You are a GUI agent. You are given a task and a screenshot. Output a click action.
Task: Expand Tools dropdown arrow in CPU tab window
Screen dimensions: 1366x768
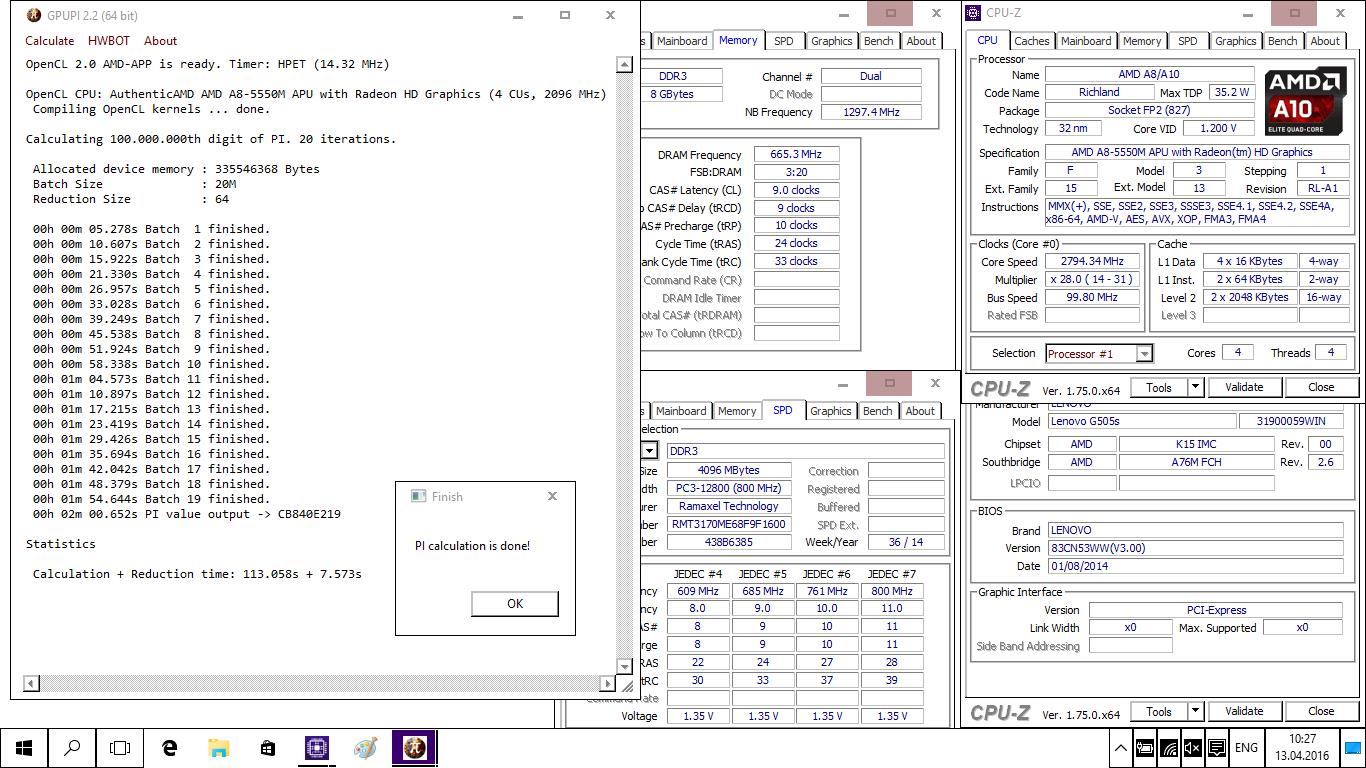(1195, 387)
